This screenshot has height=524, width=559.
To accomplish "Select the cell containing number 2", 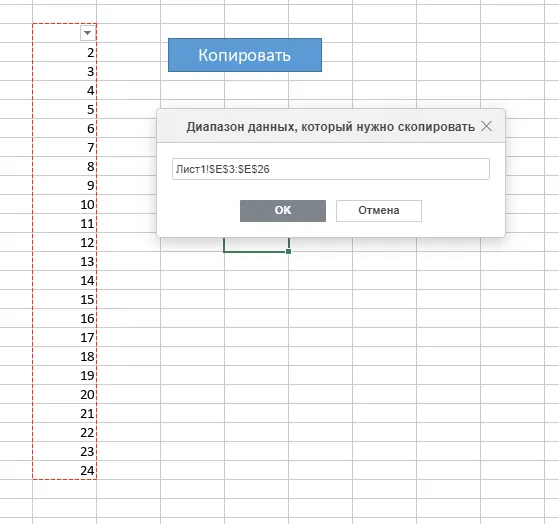I will pyautogui.click(x=65, y=52).
